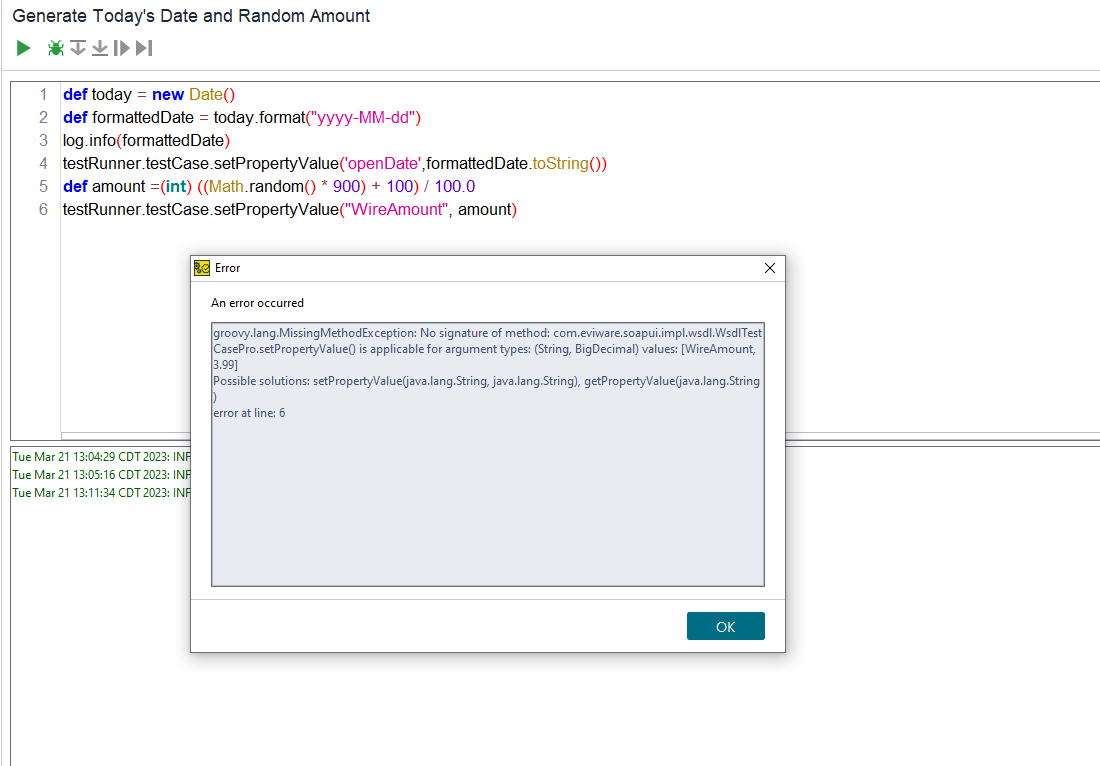1100x766 pixels.
Task: Click the WireAmount setPropertyValue line
Action: coord(289,210)
